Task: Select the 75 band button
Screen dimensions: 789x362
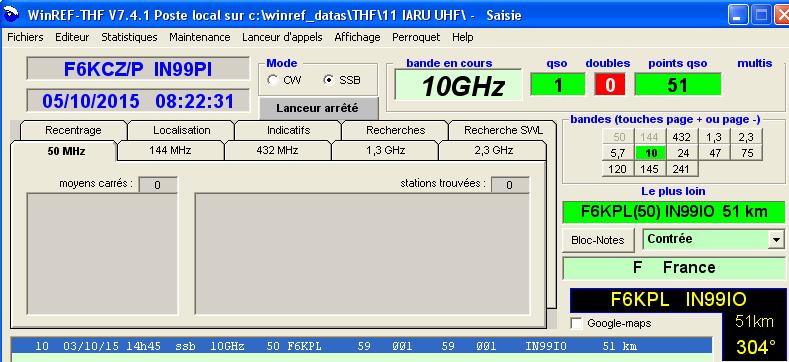Action: 747,153
